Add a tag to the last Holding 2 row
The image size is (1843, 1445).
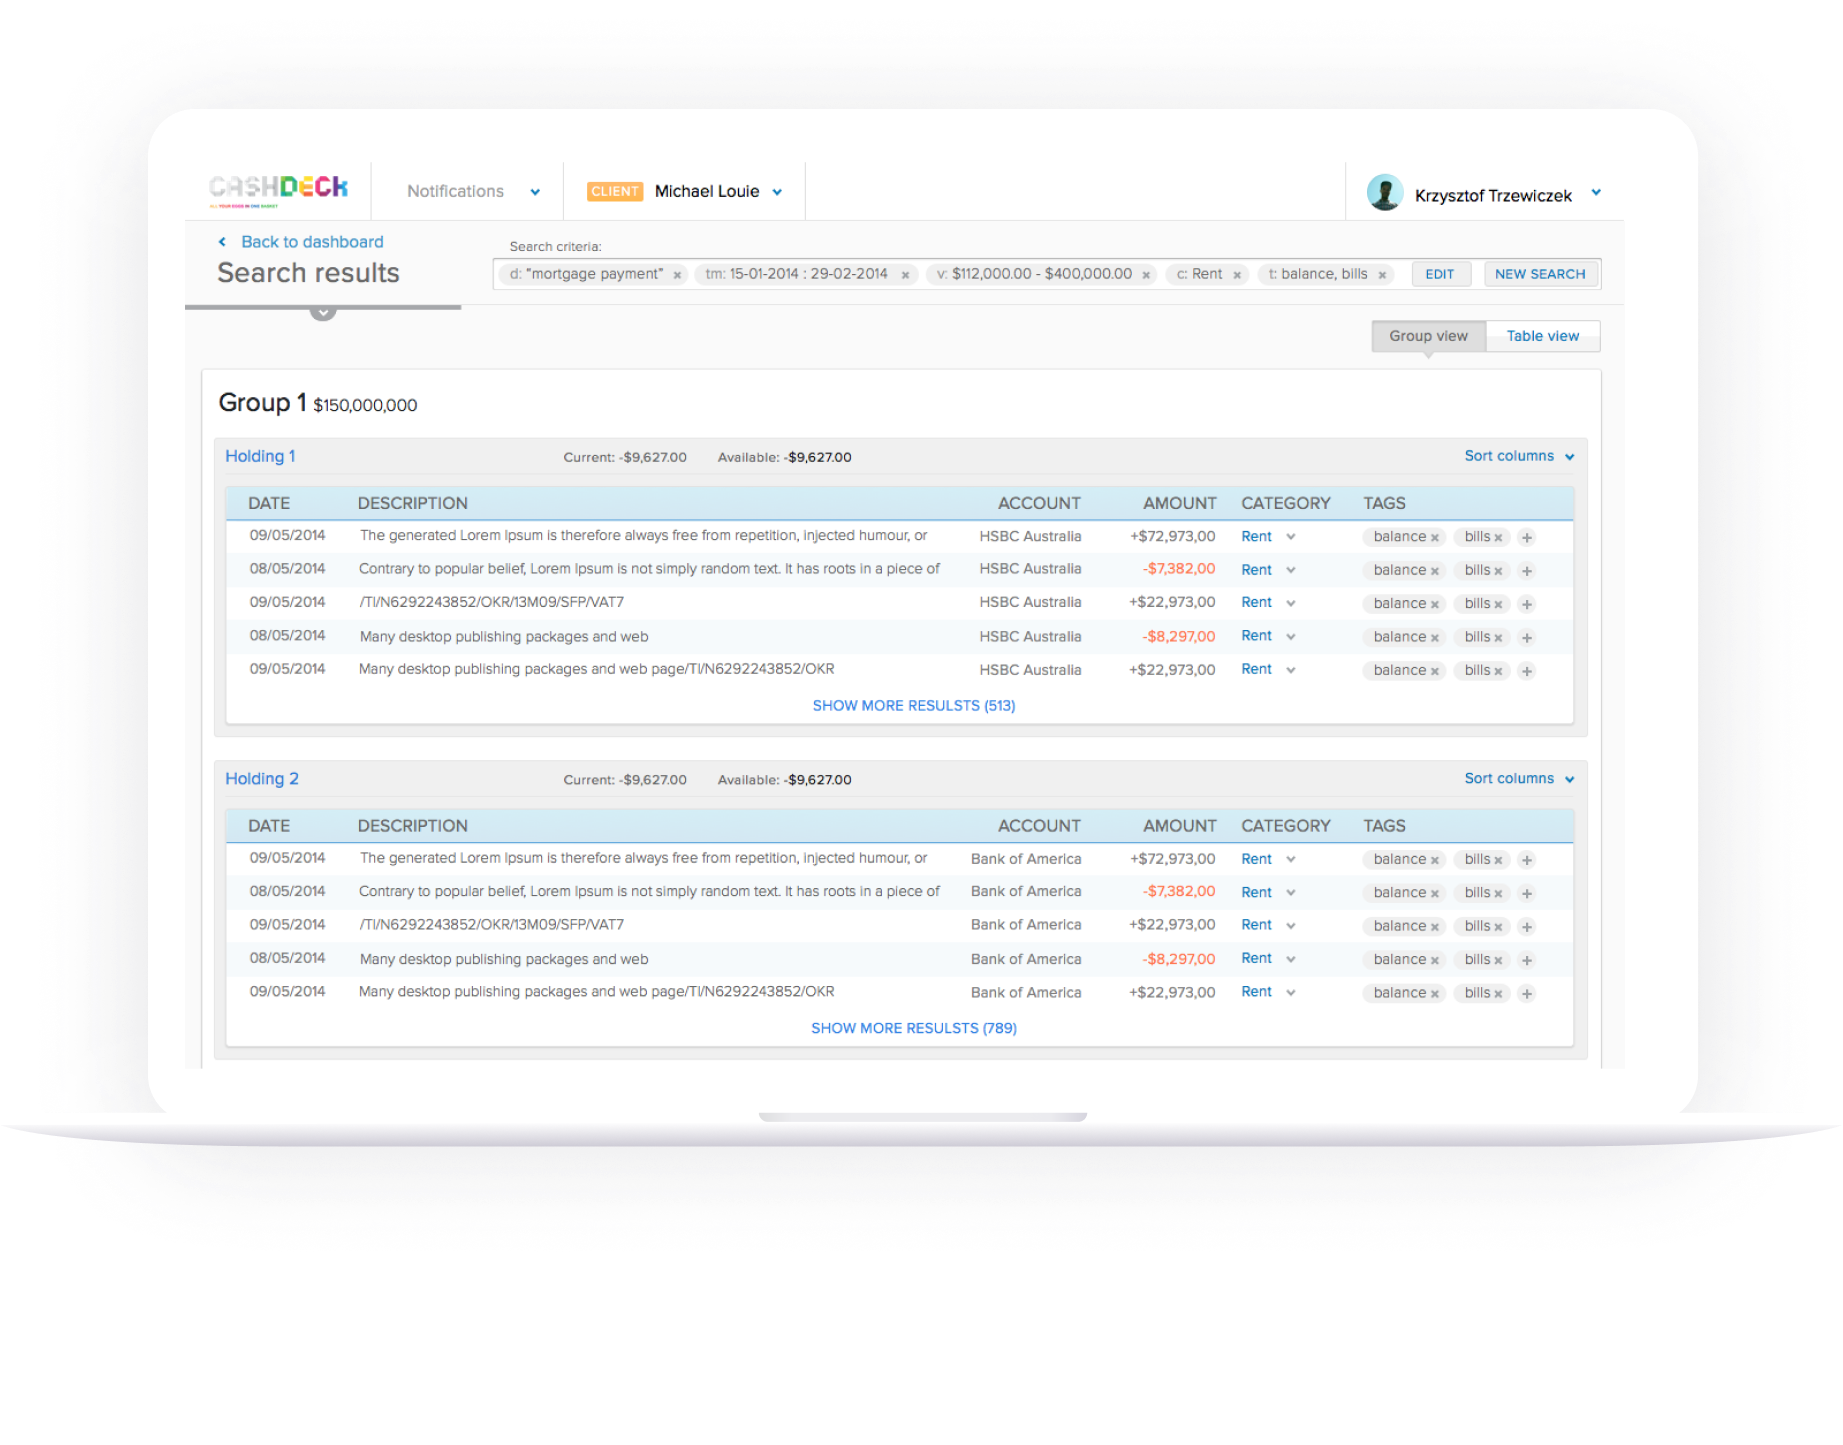click(1527, 993)
